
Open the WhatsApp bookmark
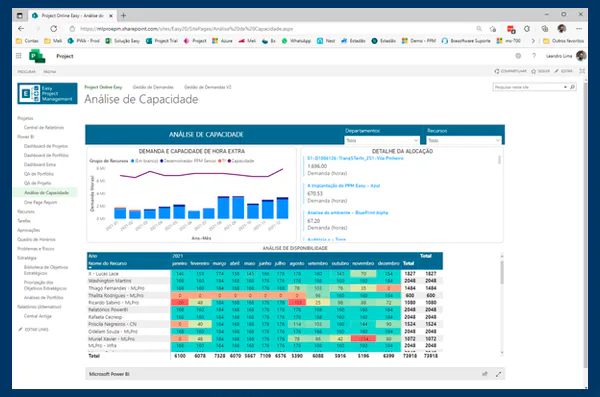(x=296, y=41)
